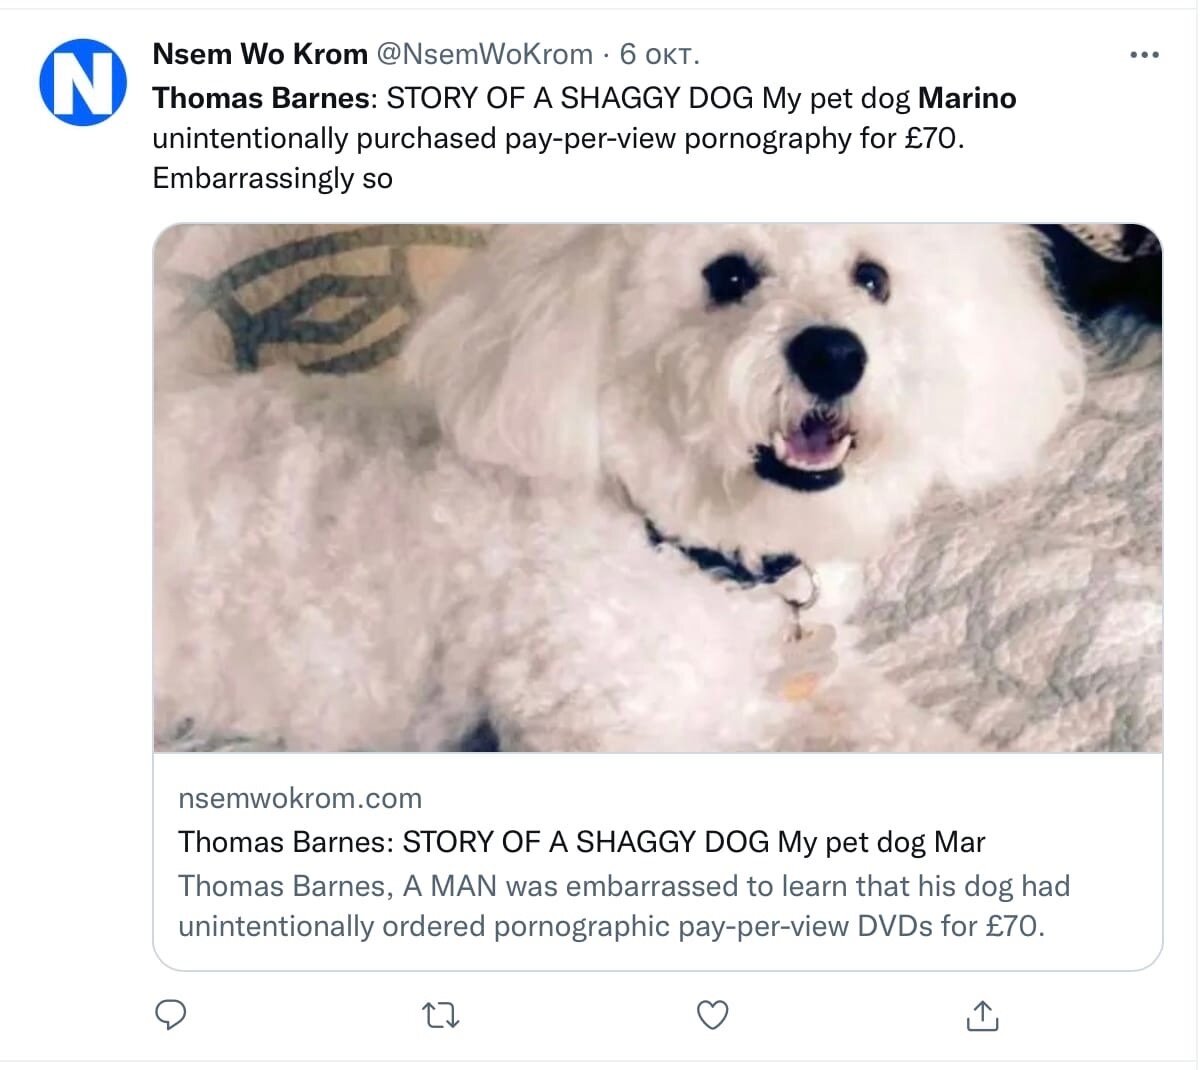1200x1070 pixels.
Task: Open the white dog photo preview
Action: (x=658, y=487)
